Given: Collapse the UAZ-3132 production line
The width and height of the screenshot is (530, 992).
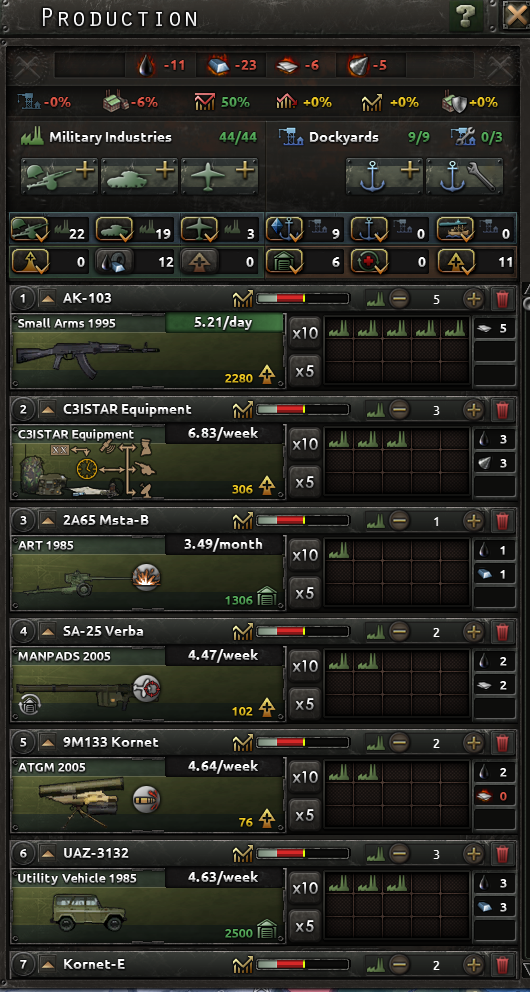Looking at the screenshot, I should point(48,853).
